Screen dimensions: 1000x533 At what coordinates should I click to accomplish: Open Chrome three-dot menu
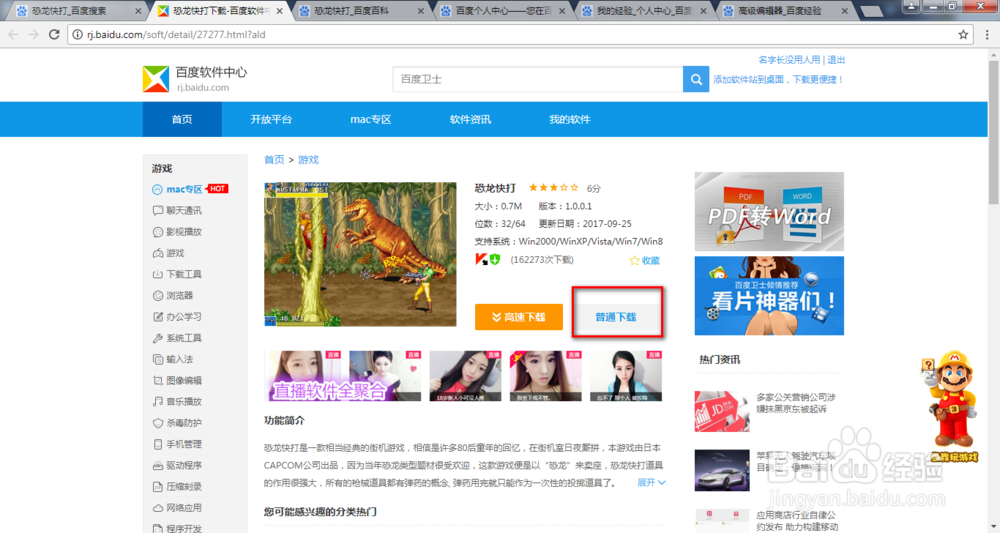[x=987, y=34]
